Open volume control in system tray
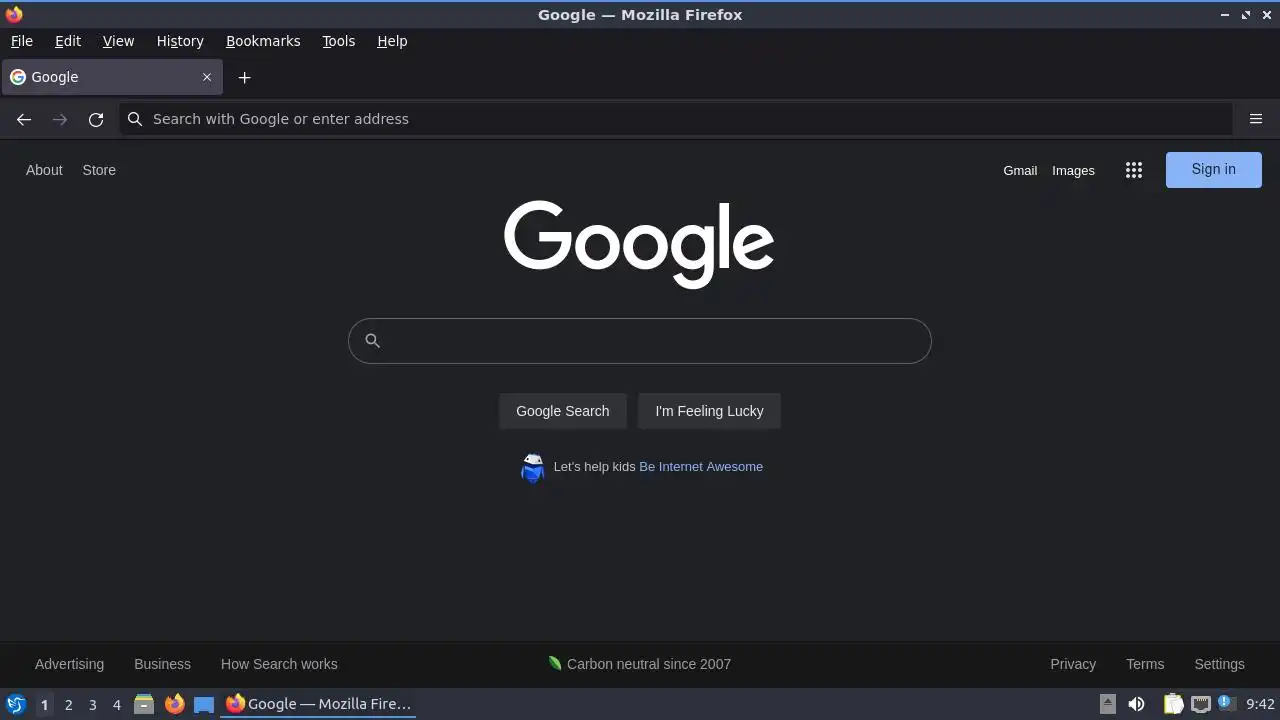This screenshot has width=1280, height=720. coord(1136,704)
